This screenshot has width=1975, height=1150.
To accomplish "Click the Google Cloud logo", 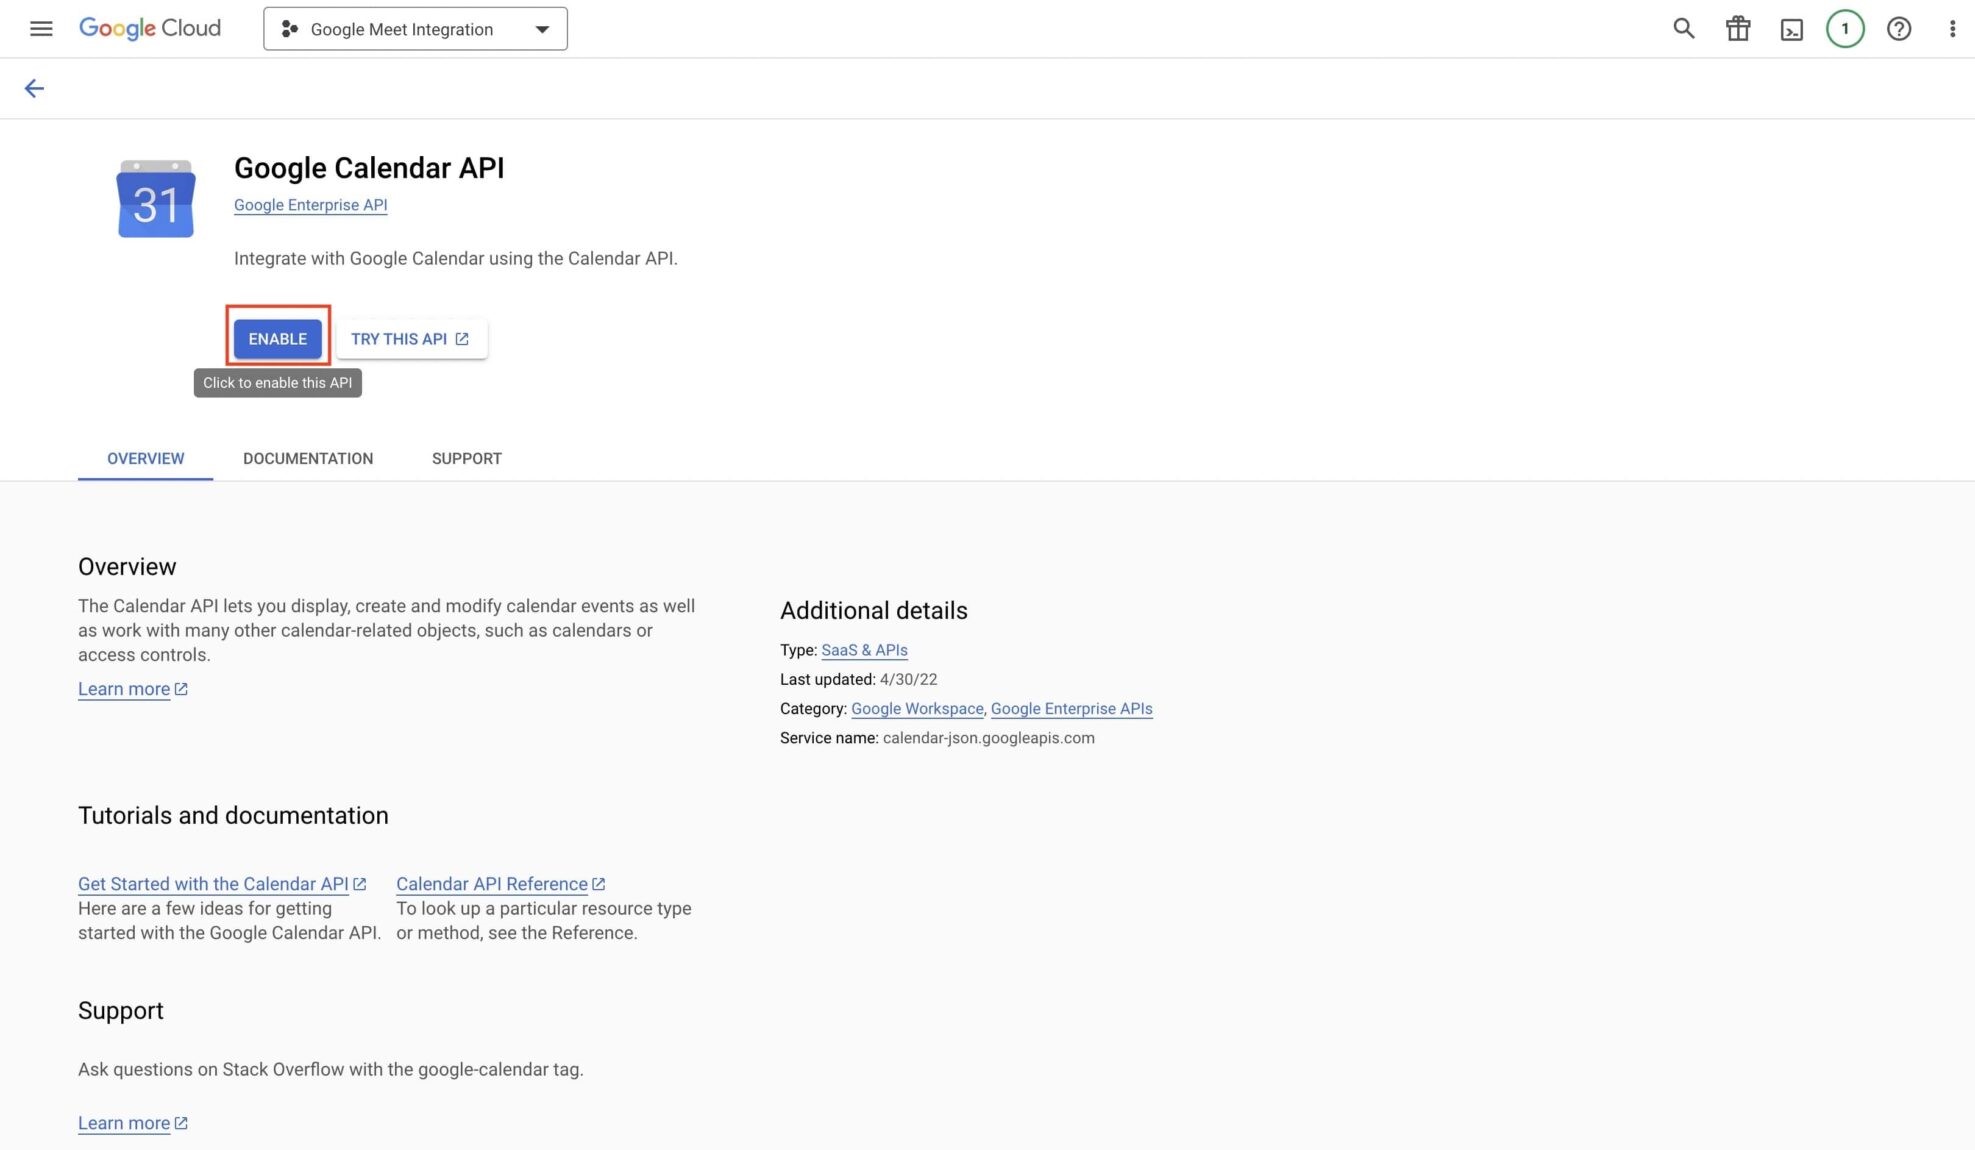I will (x=150, y=28).
